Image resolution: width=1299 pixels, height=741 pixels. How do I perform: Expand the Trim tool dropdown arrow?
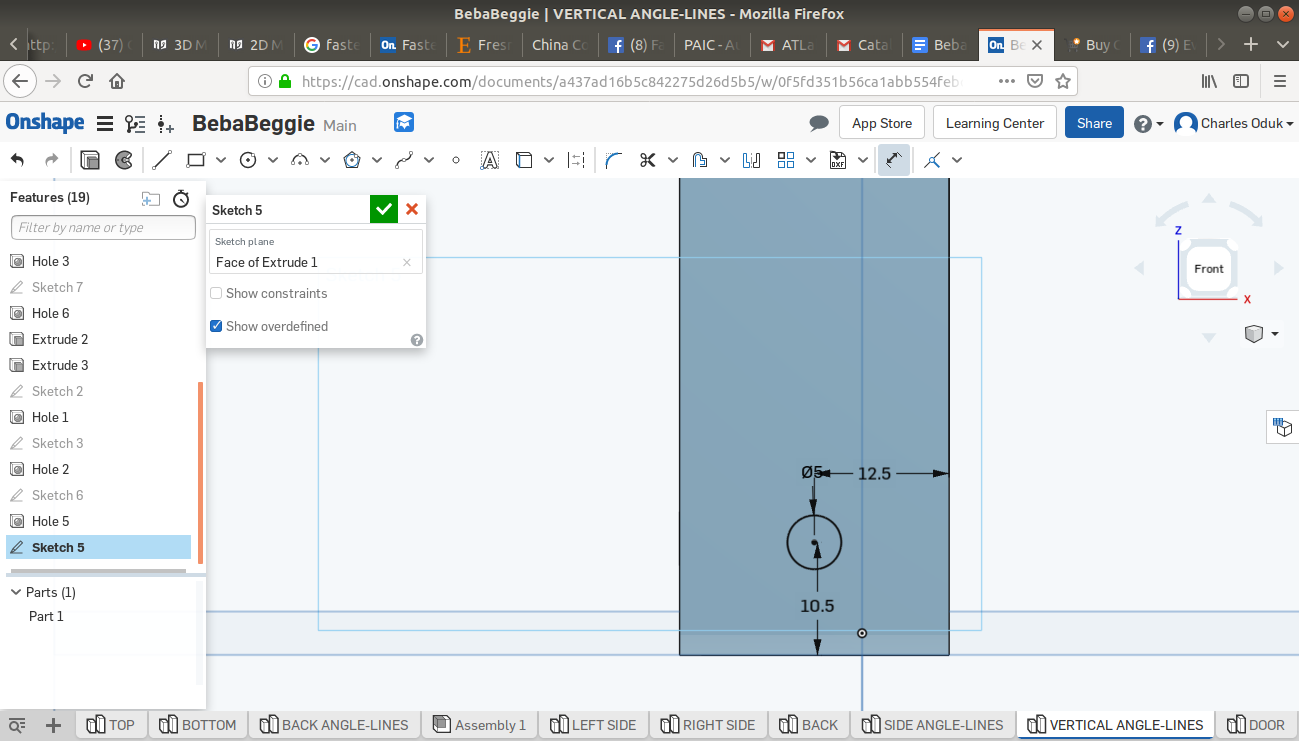(x=673, y=160)
